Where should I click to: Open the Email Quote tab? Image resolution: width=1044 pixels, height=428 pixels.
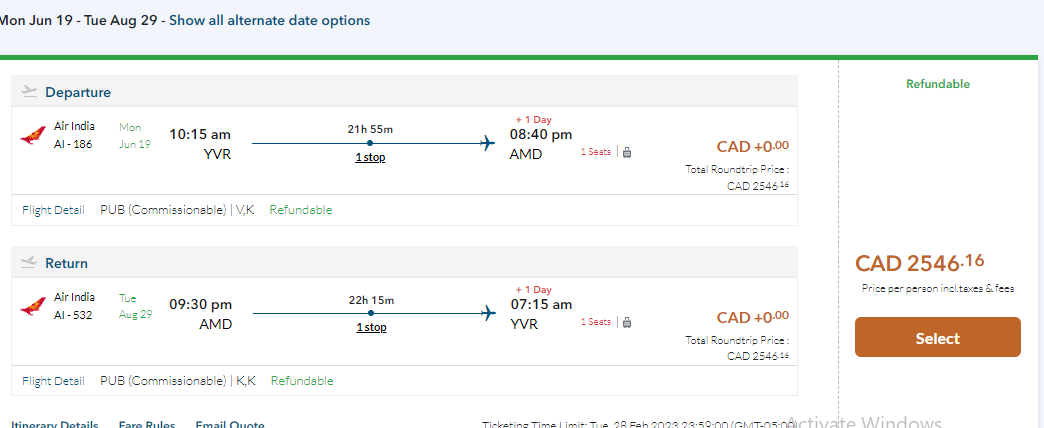click(x=230, y=424)
